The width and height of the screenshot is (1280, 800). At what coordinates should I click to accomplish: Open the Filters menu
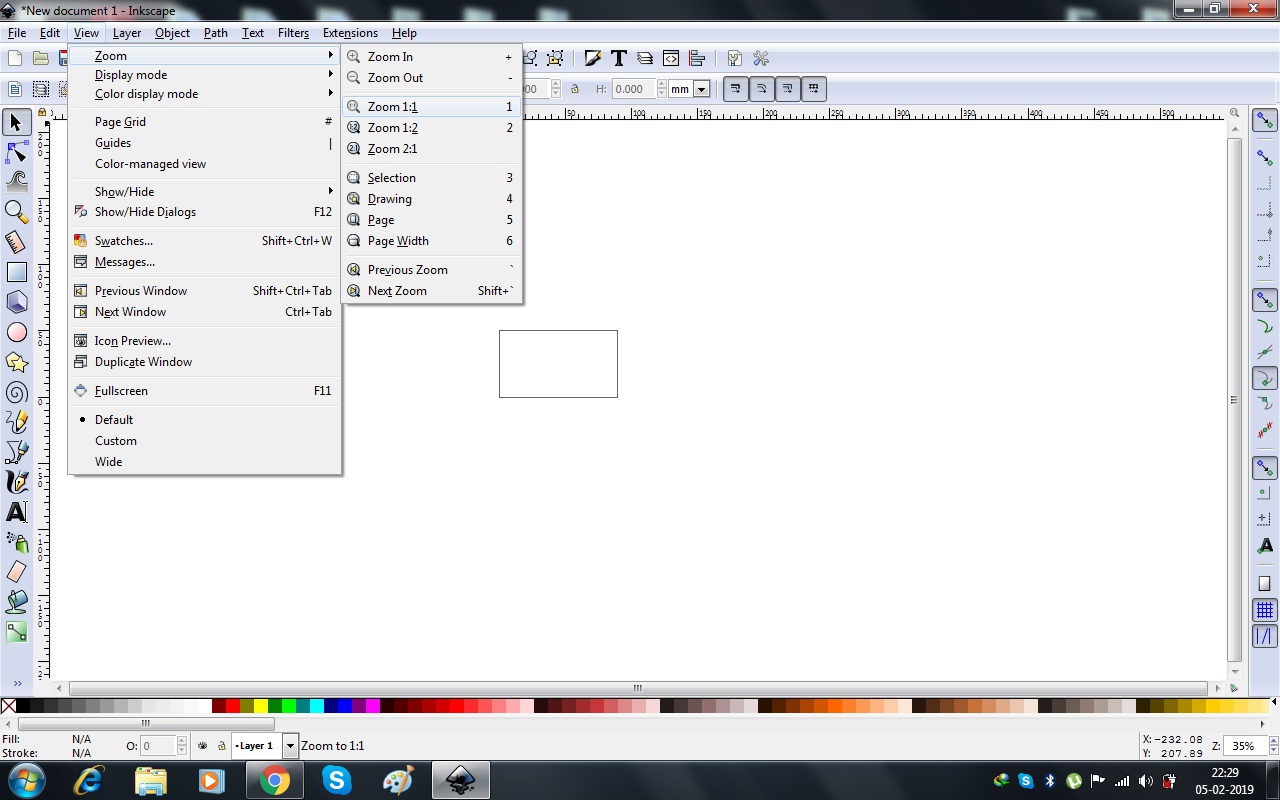coord(293,33)
